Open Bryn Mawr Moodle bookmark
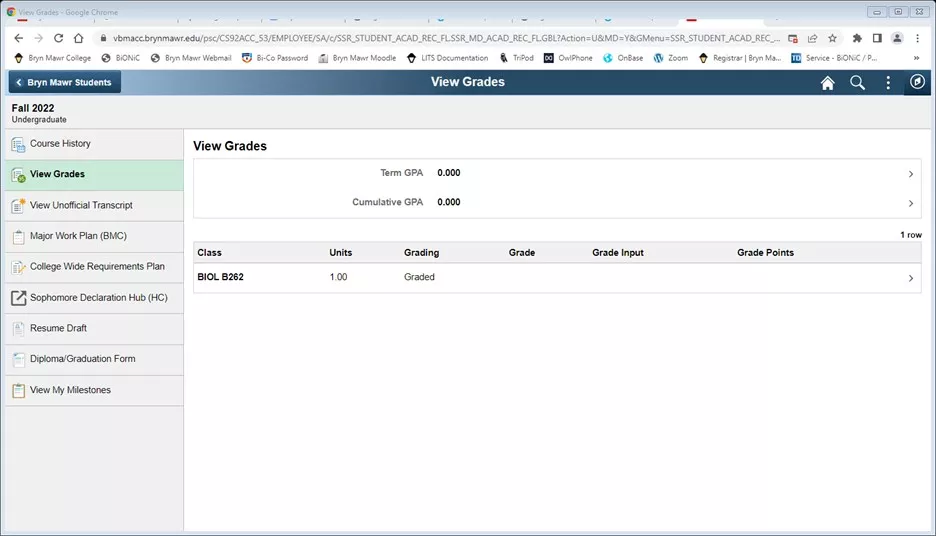 pos(357,58)
